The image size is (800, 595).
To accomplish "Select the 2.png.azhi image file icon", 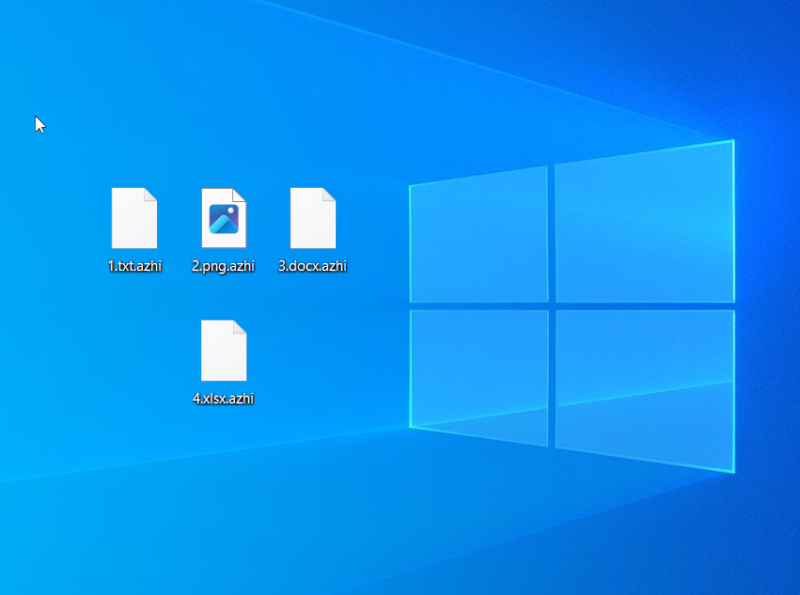I will (223, 218).
